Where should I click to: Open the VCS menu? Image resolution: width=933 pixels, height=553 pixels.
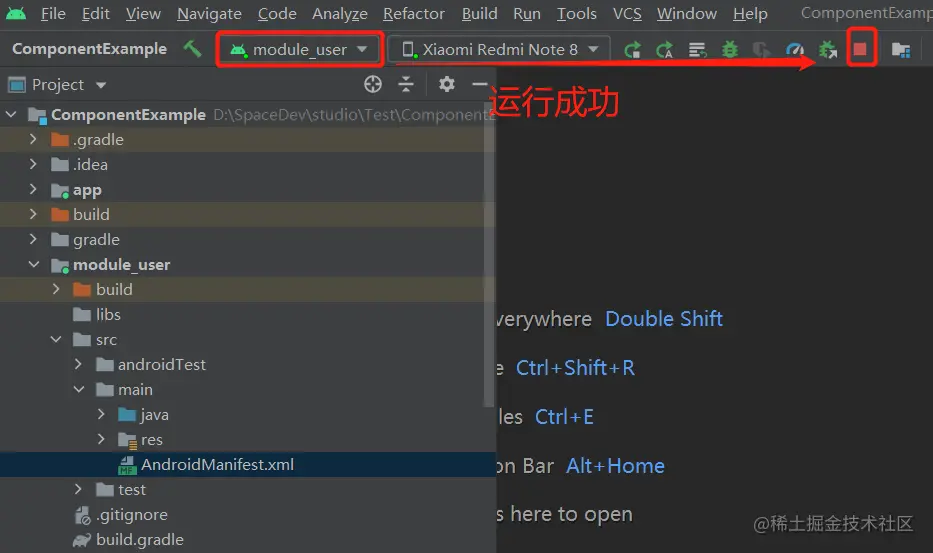[x=627, y=13]
